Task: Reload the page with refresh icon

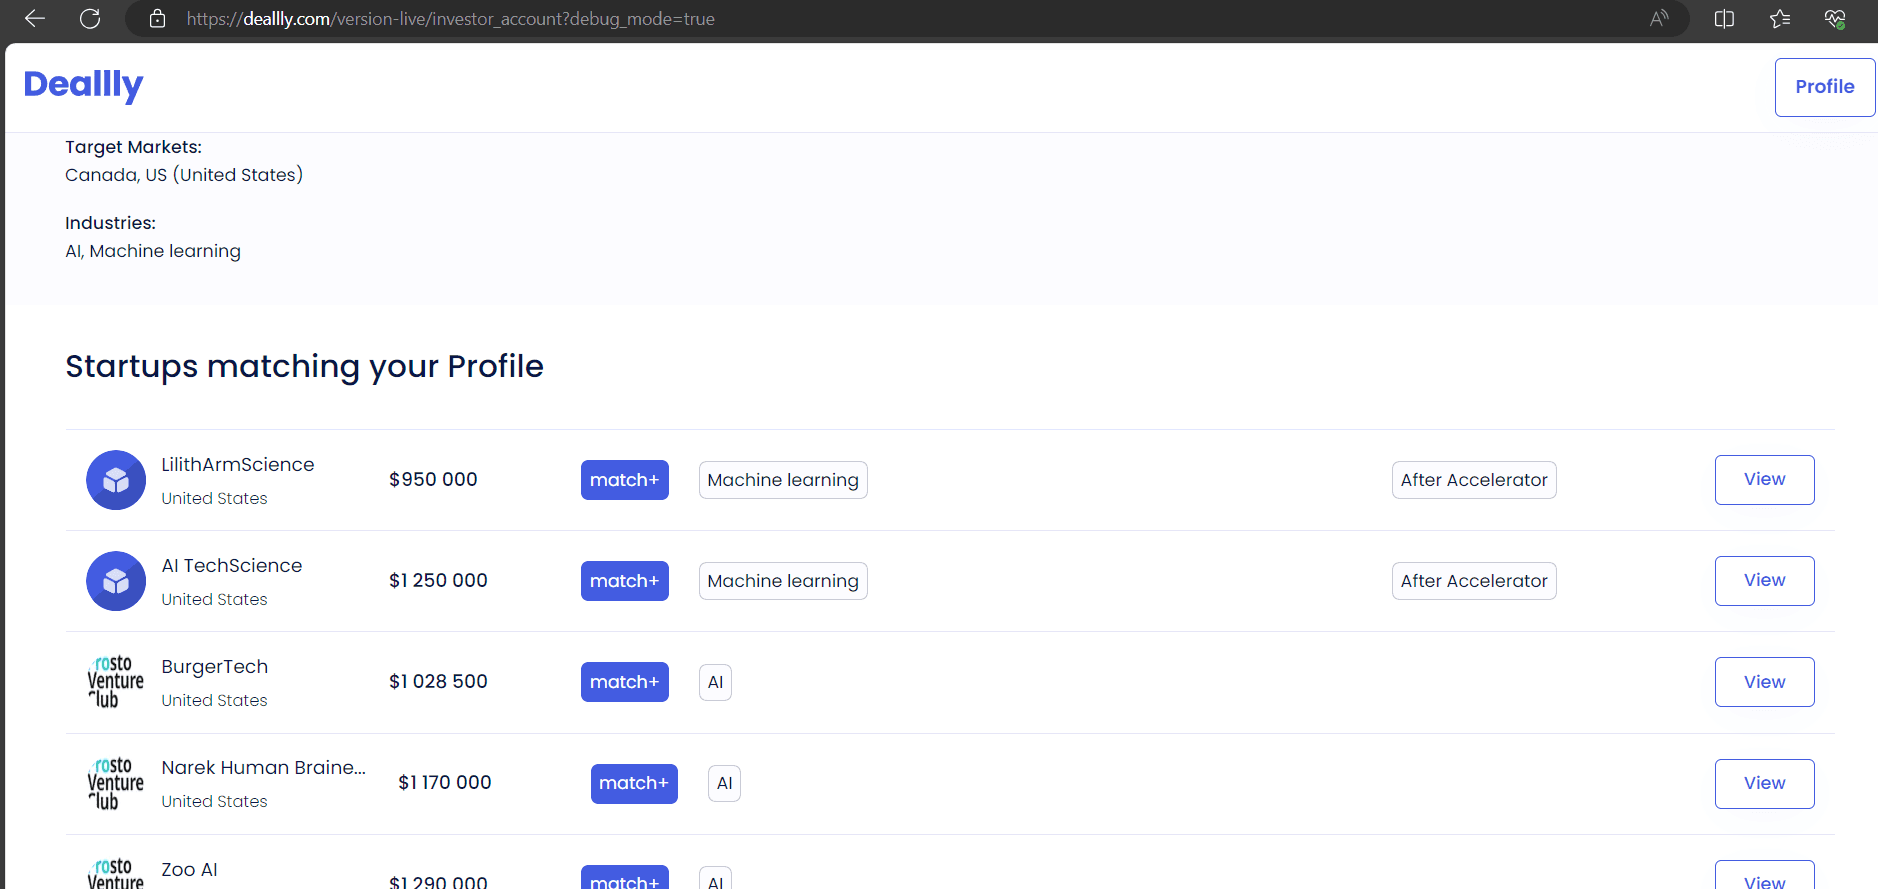Action: point(90,18)
